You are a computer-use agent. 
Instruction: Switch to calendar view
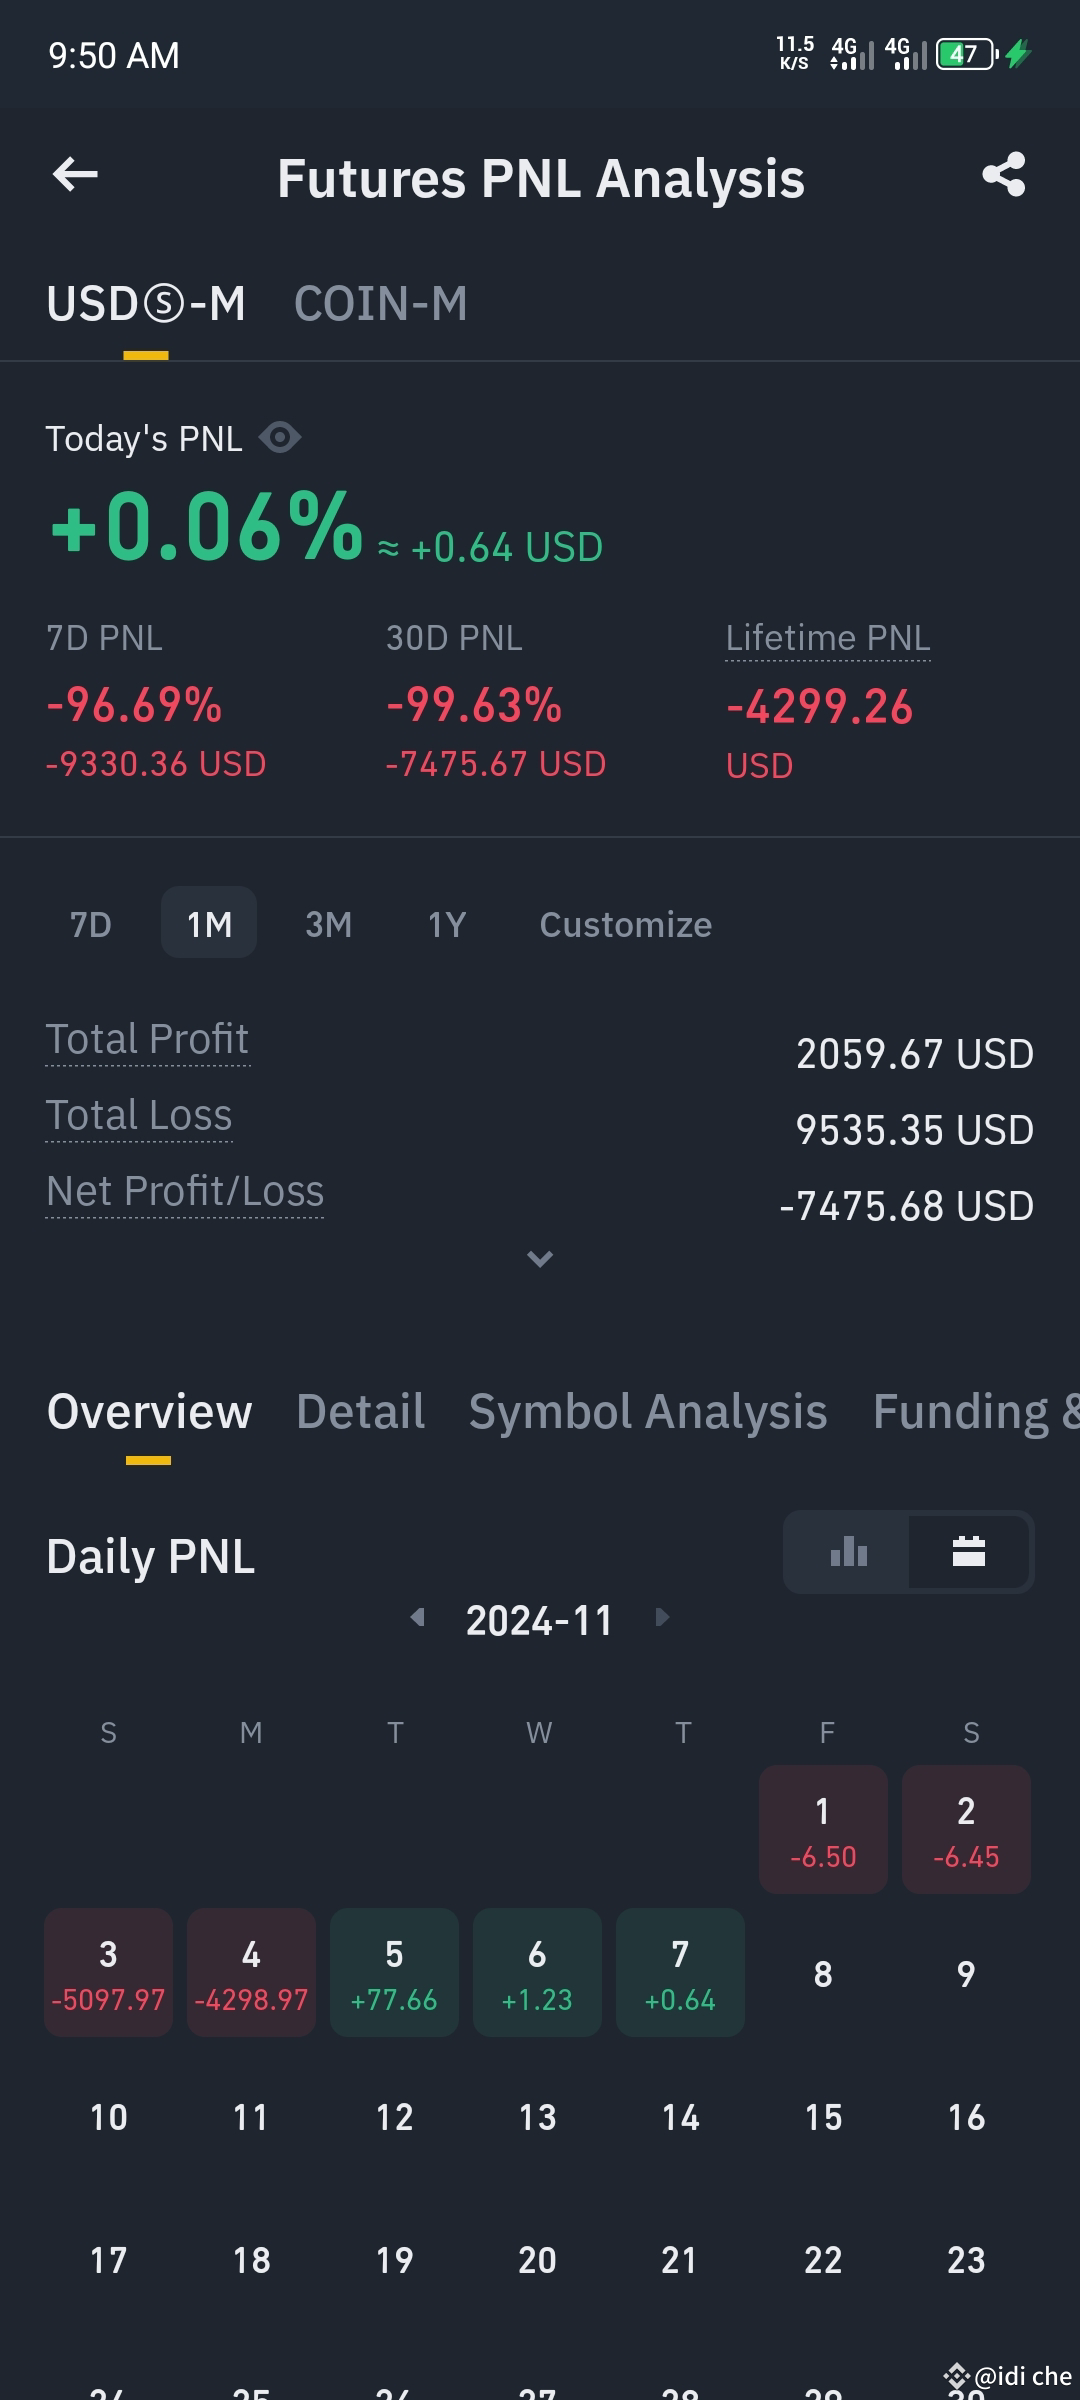(969, 1552)
